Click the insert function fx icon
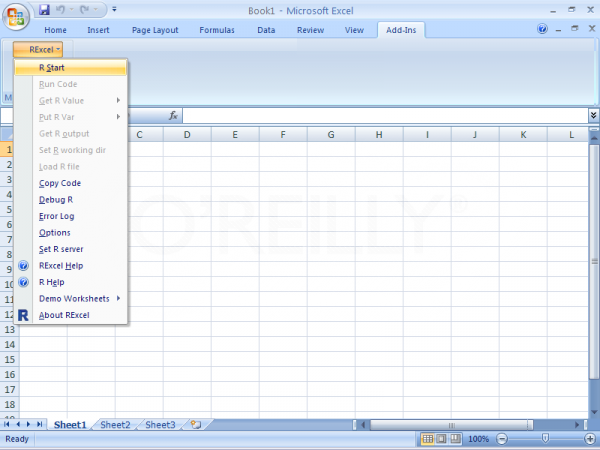The height and width of the screenshot is (450, 600). pyautogui.click(x=173, y=116)
